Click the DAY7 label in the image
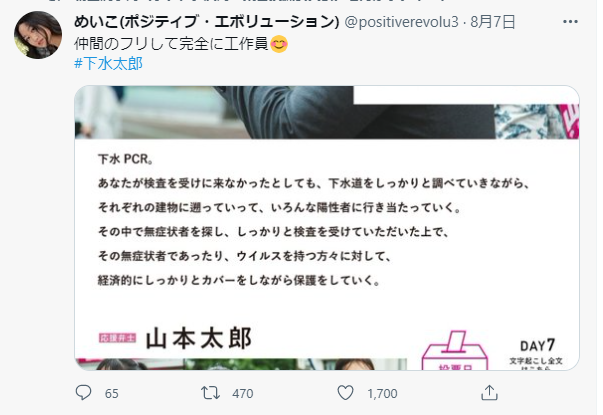603x415 pixels. tap(537, 345)
